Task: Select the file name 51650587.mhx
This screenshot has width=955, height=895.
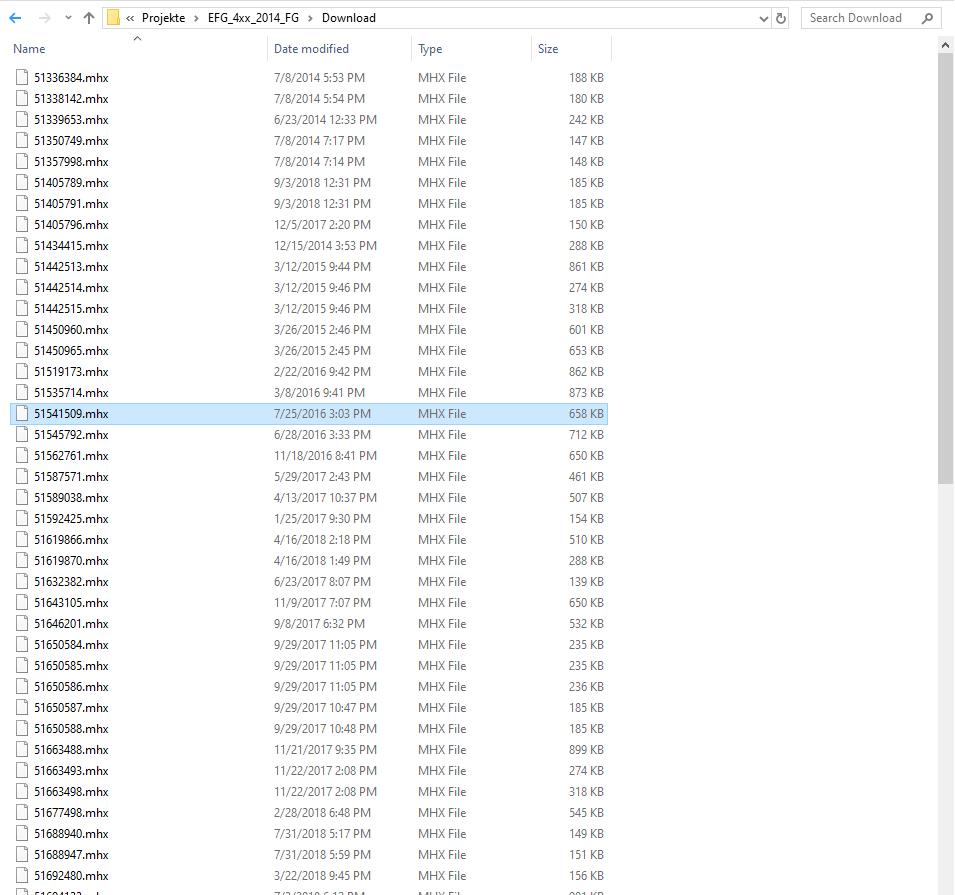Action: (71, 708)
